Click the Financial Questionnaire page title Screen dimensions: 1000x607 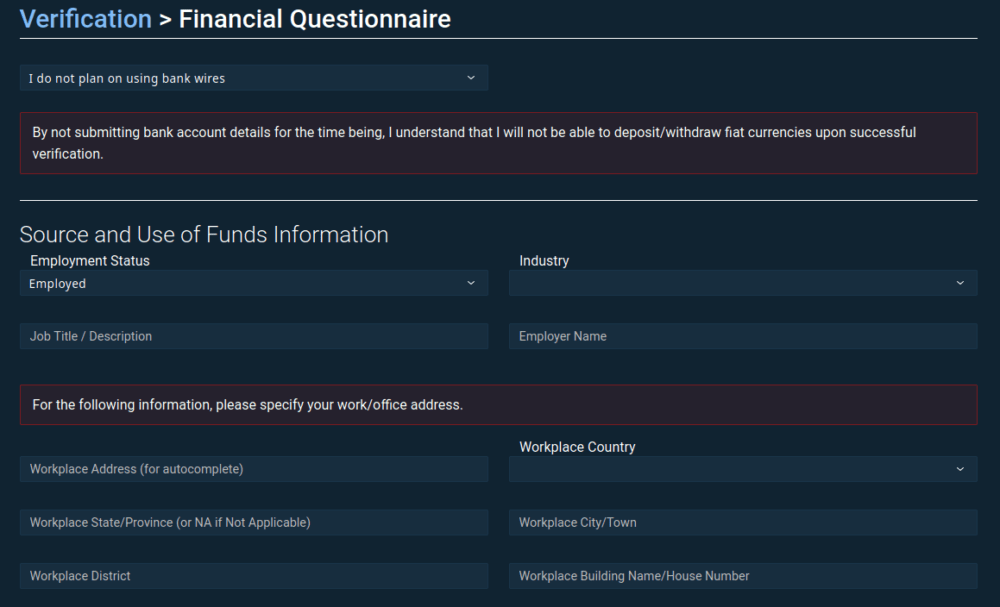(314, 18)
